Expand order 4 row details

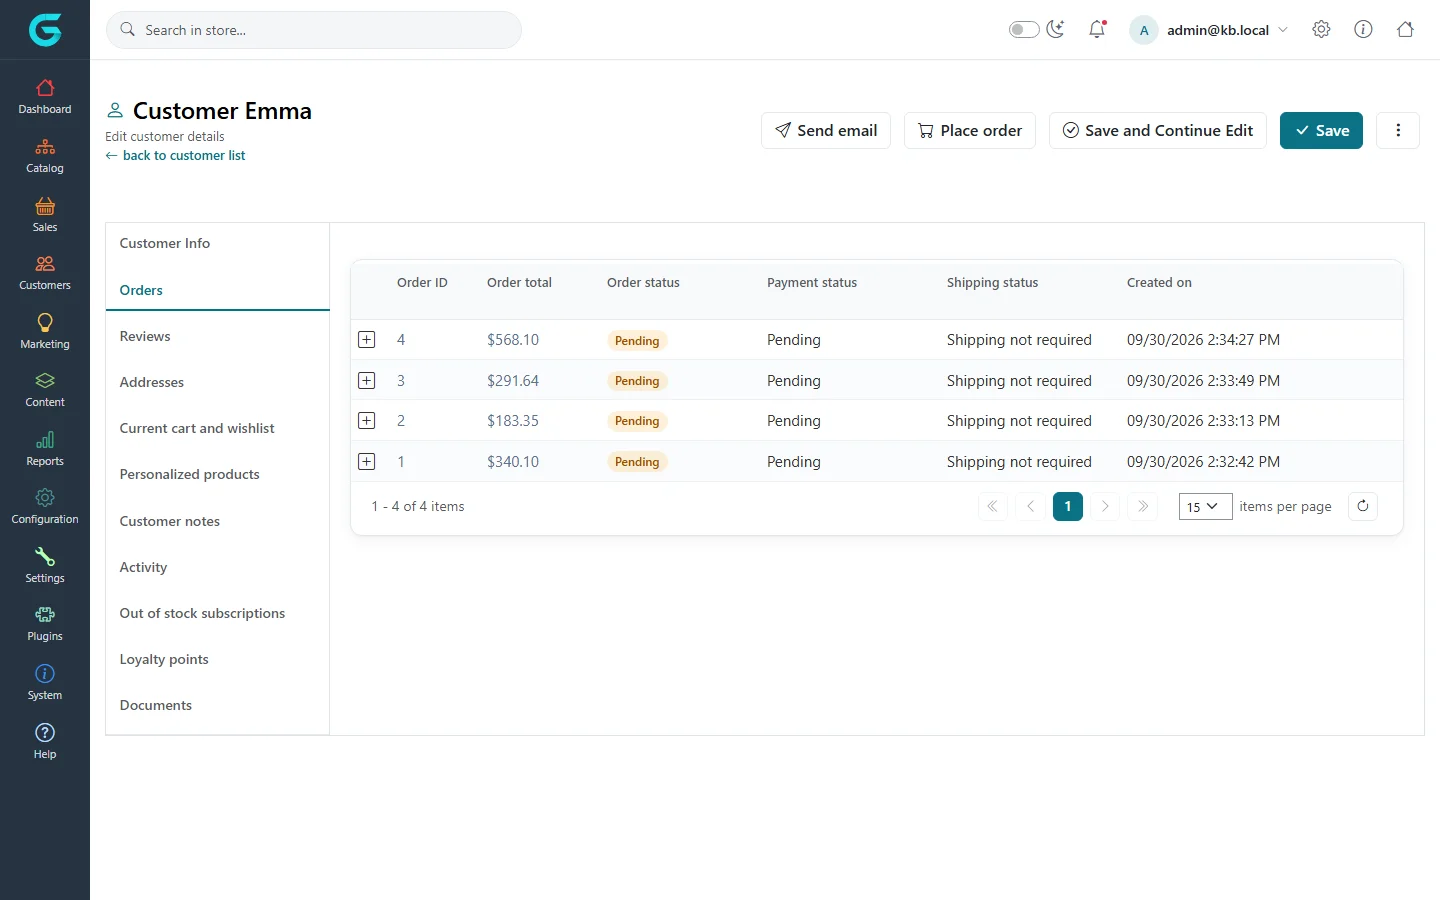click(367, 340)
